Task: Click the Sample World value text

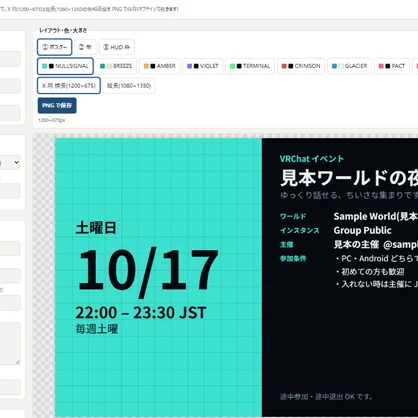Action: [376, 216]
